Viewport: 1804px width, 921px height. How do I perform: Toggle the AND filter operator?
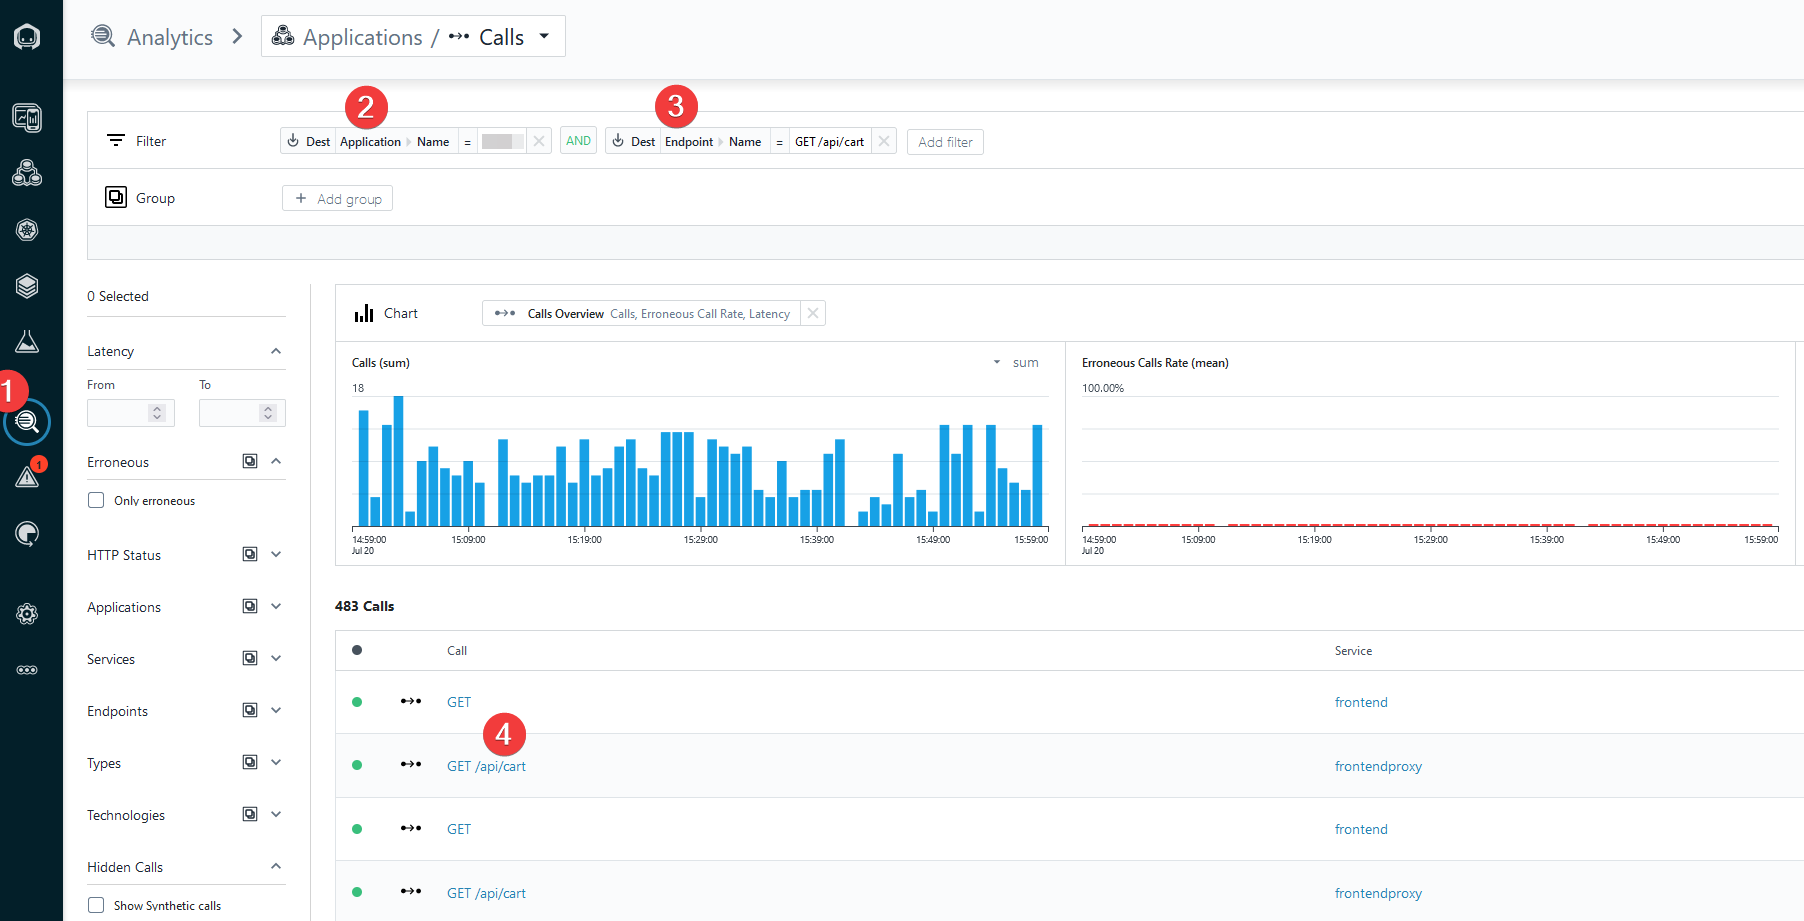578,141
